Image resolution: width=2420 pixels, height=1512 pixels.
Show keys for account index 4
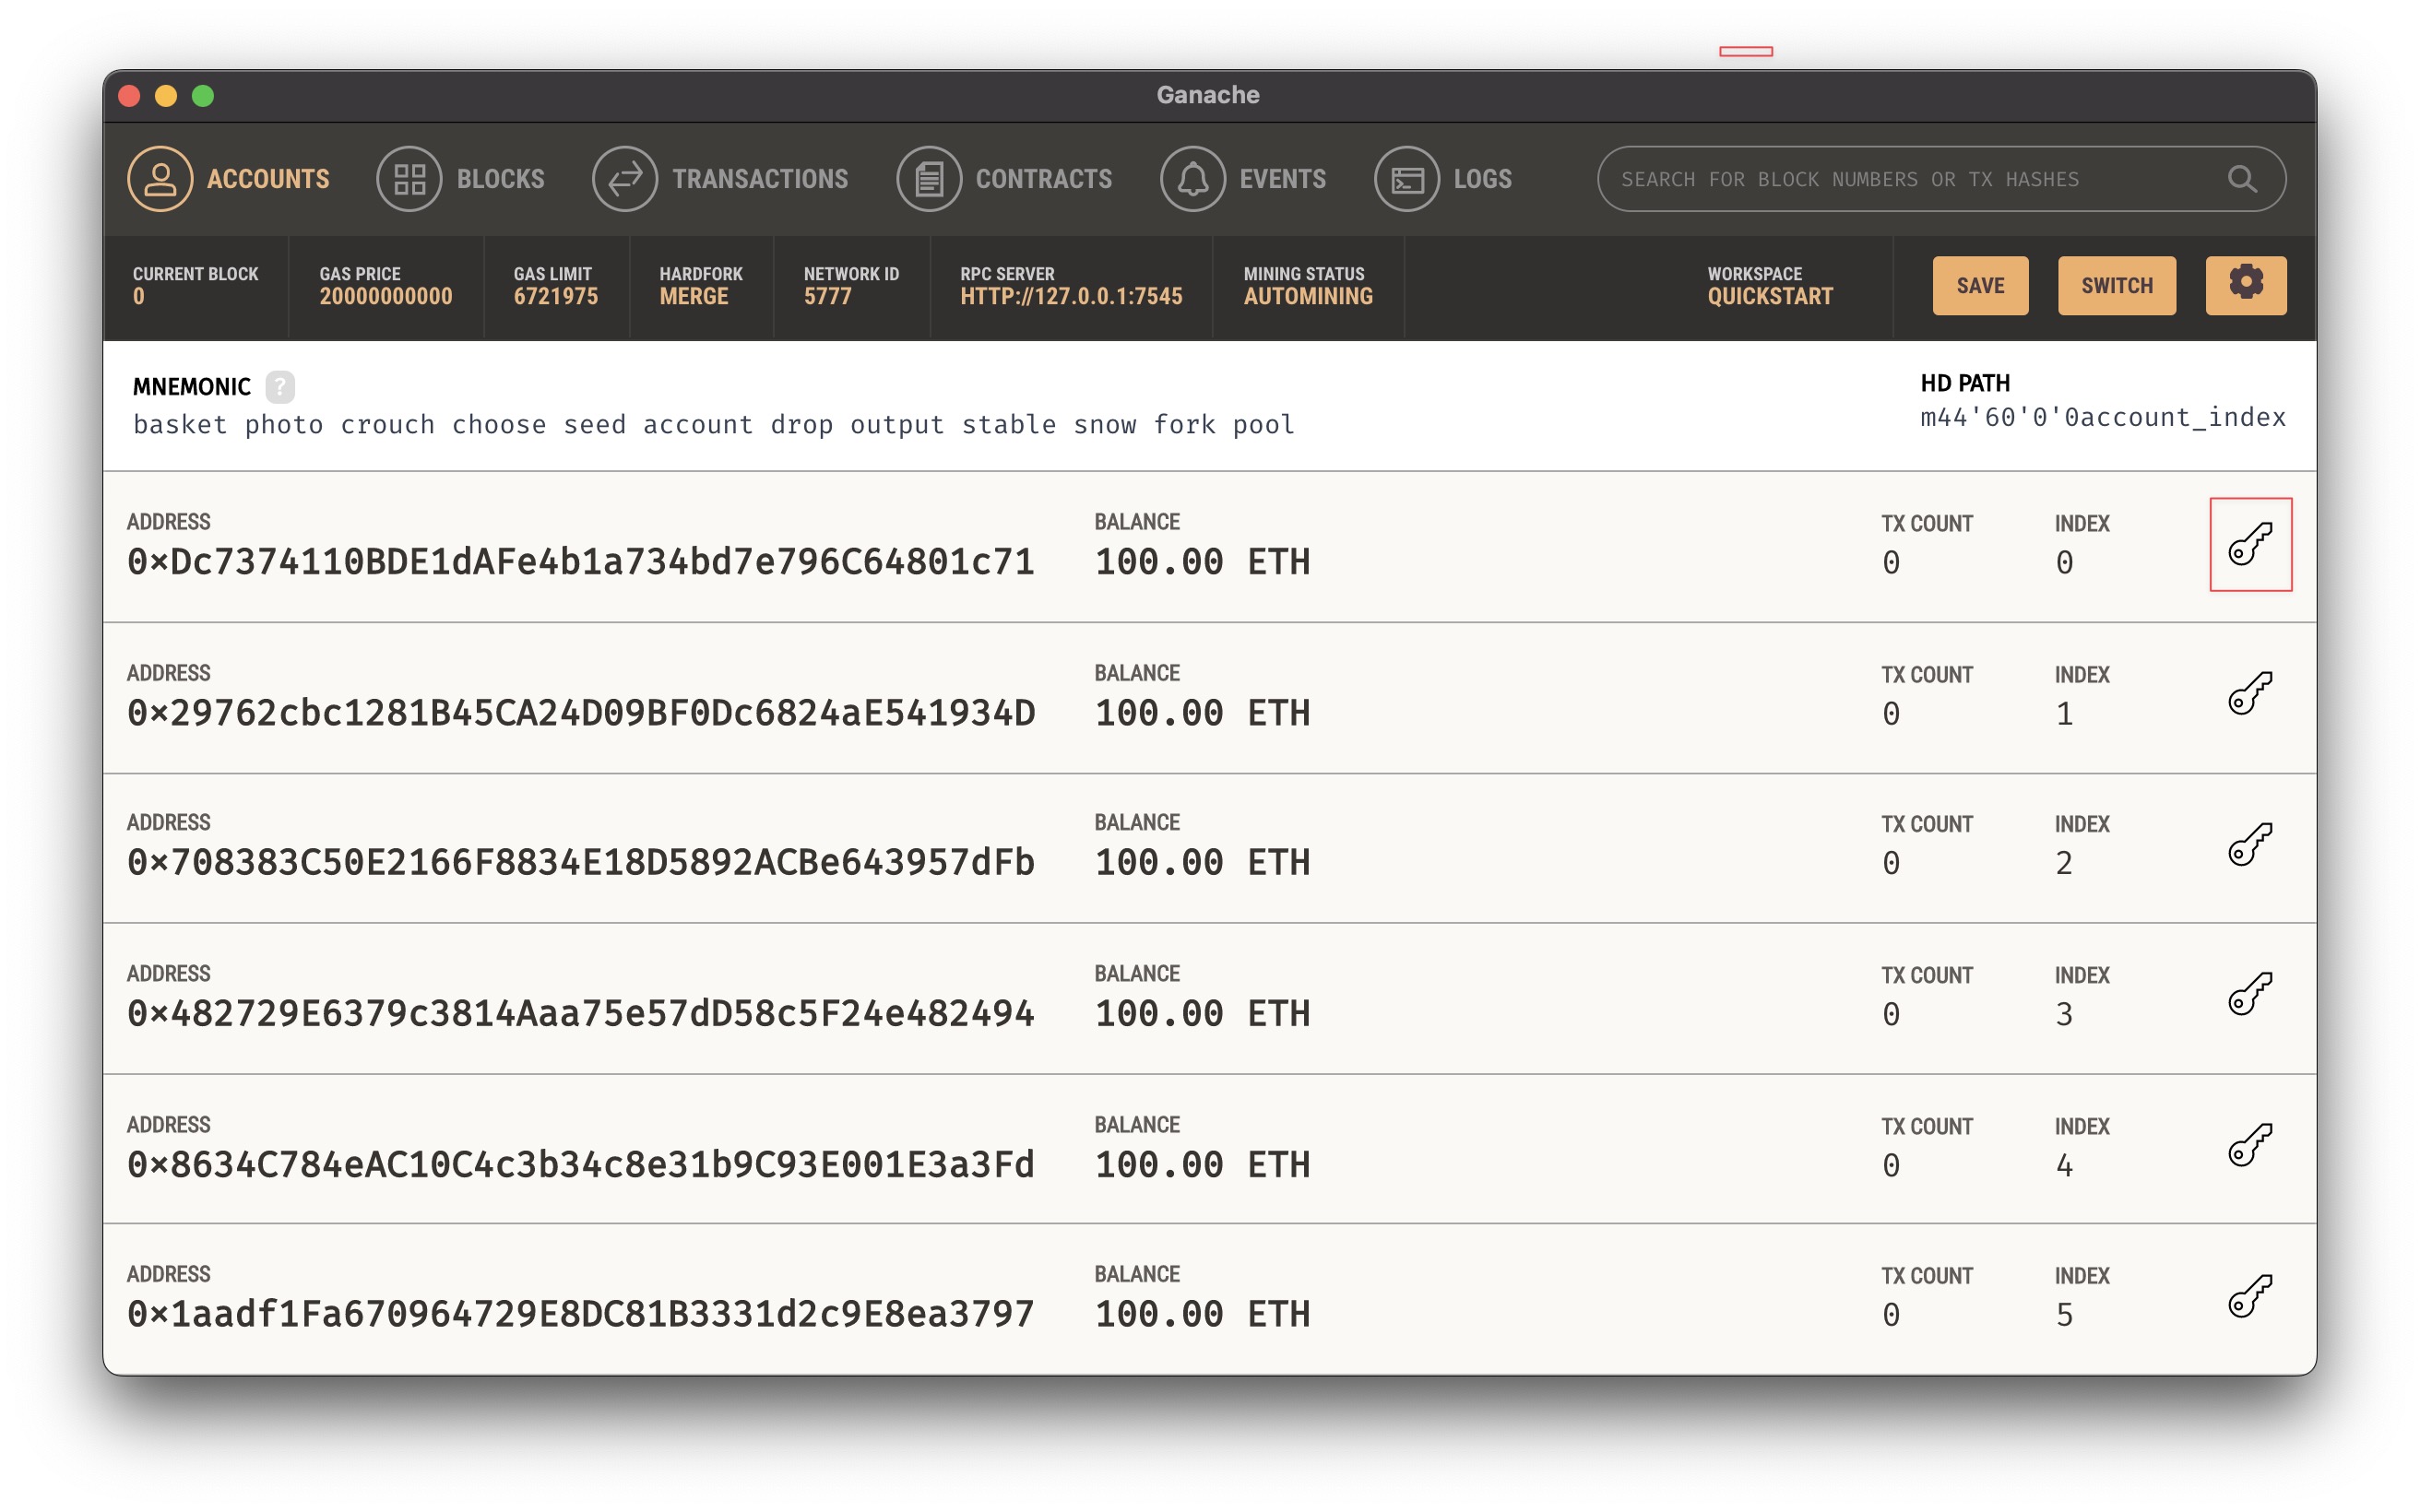click(2250, 1145)
